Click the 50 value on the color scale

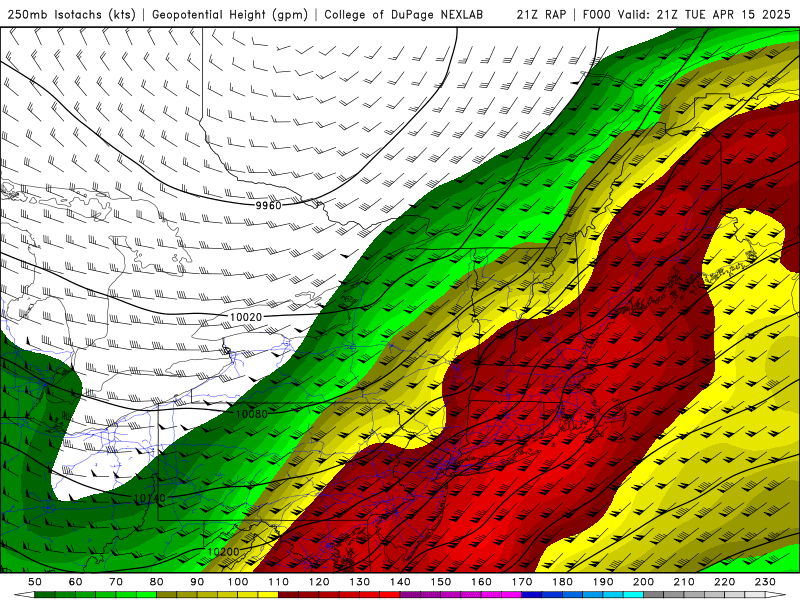point(35,582)
